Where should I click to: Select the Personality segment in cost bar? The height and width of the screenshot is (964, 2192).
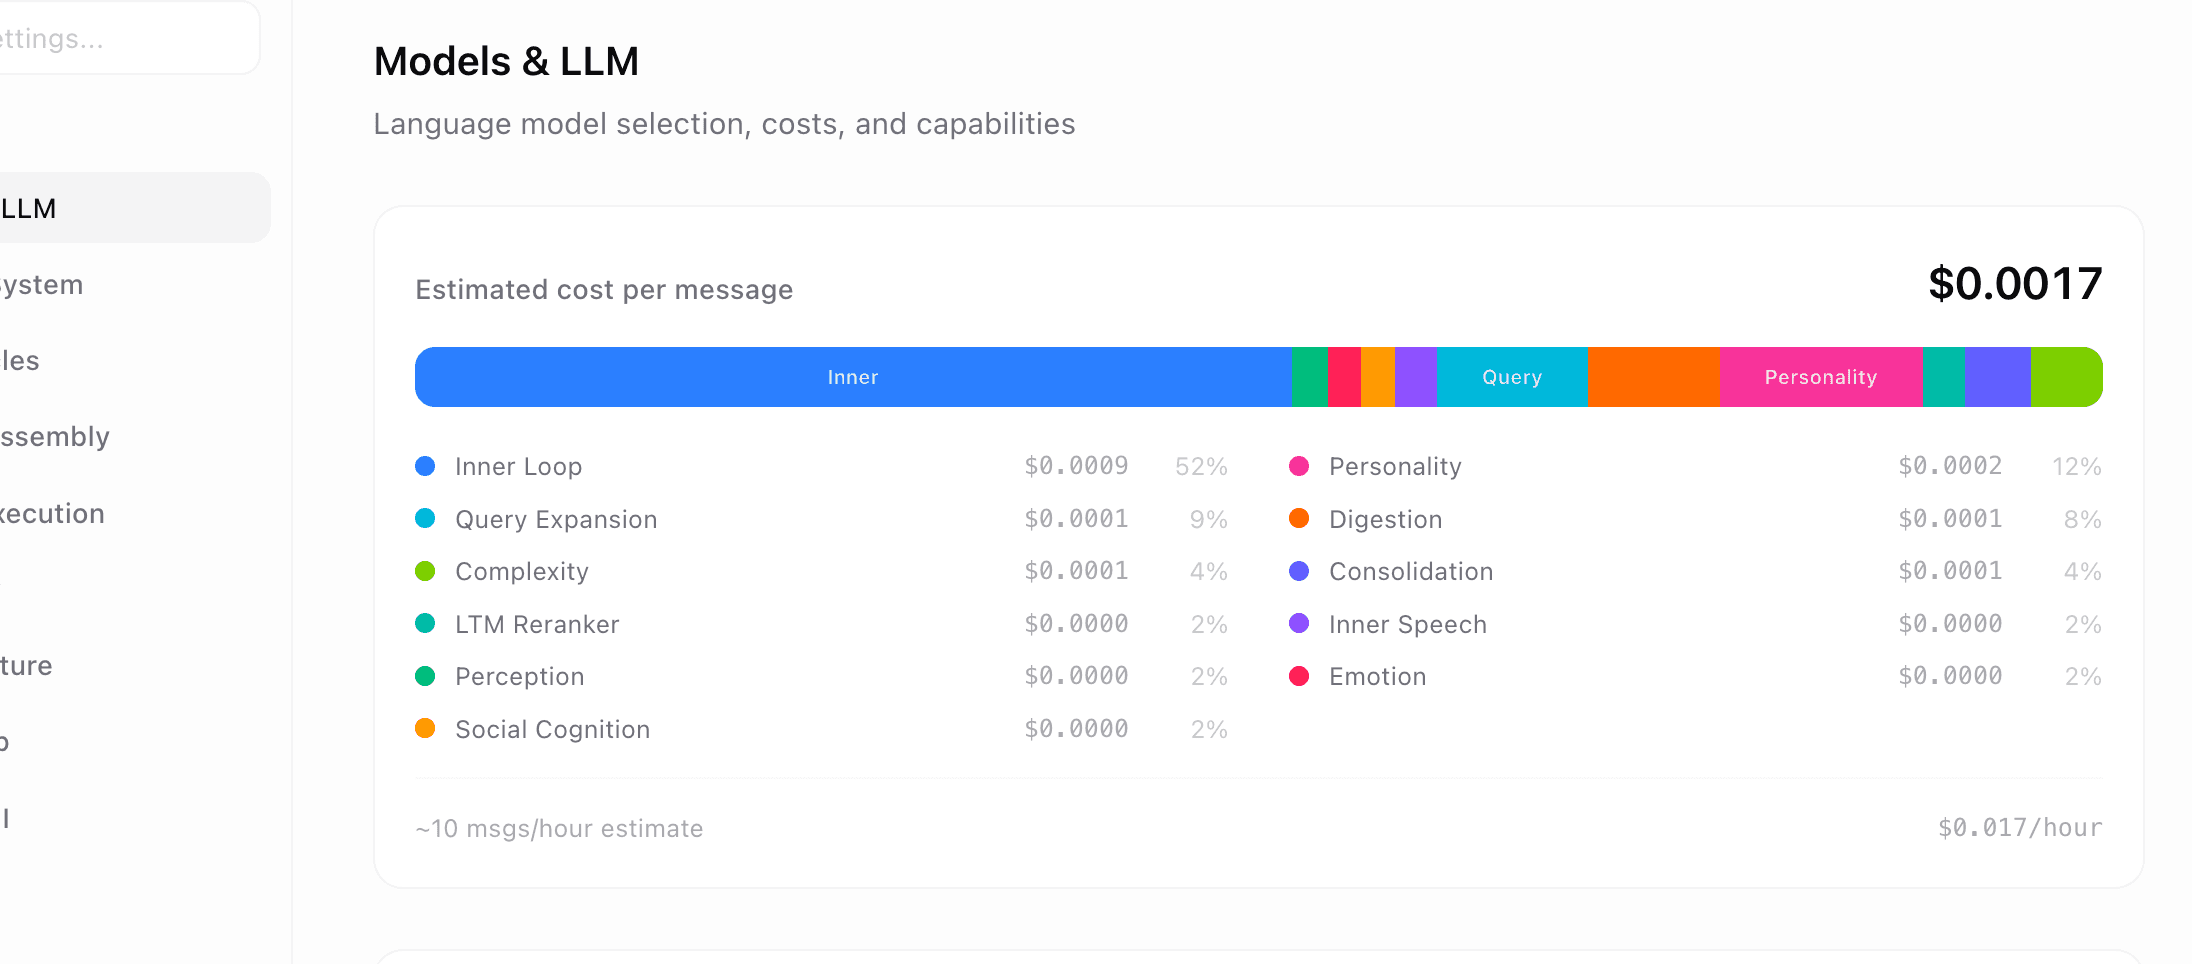(1821, 377)
